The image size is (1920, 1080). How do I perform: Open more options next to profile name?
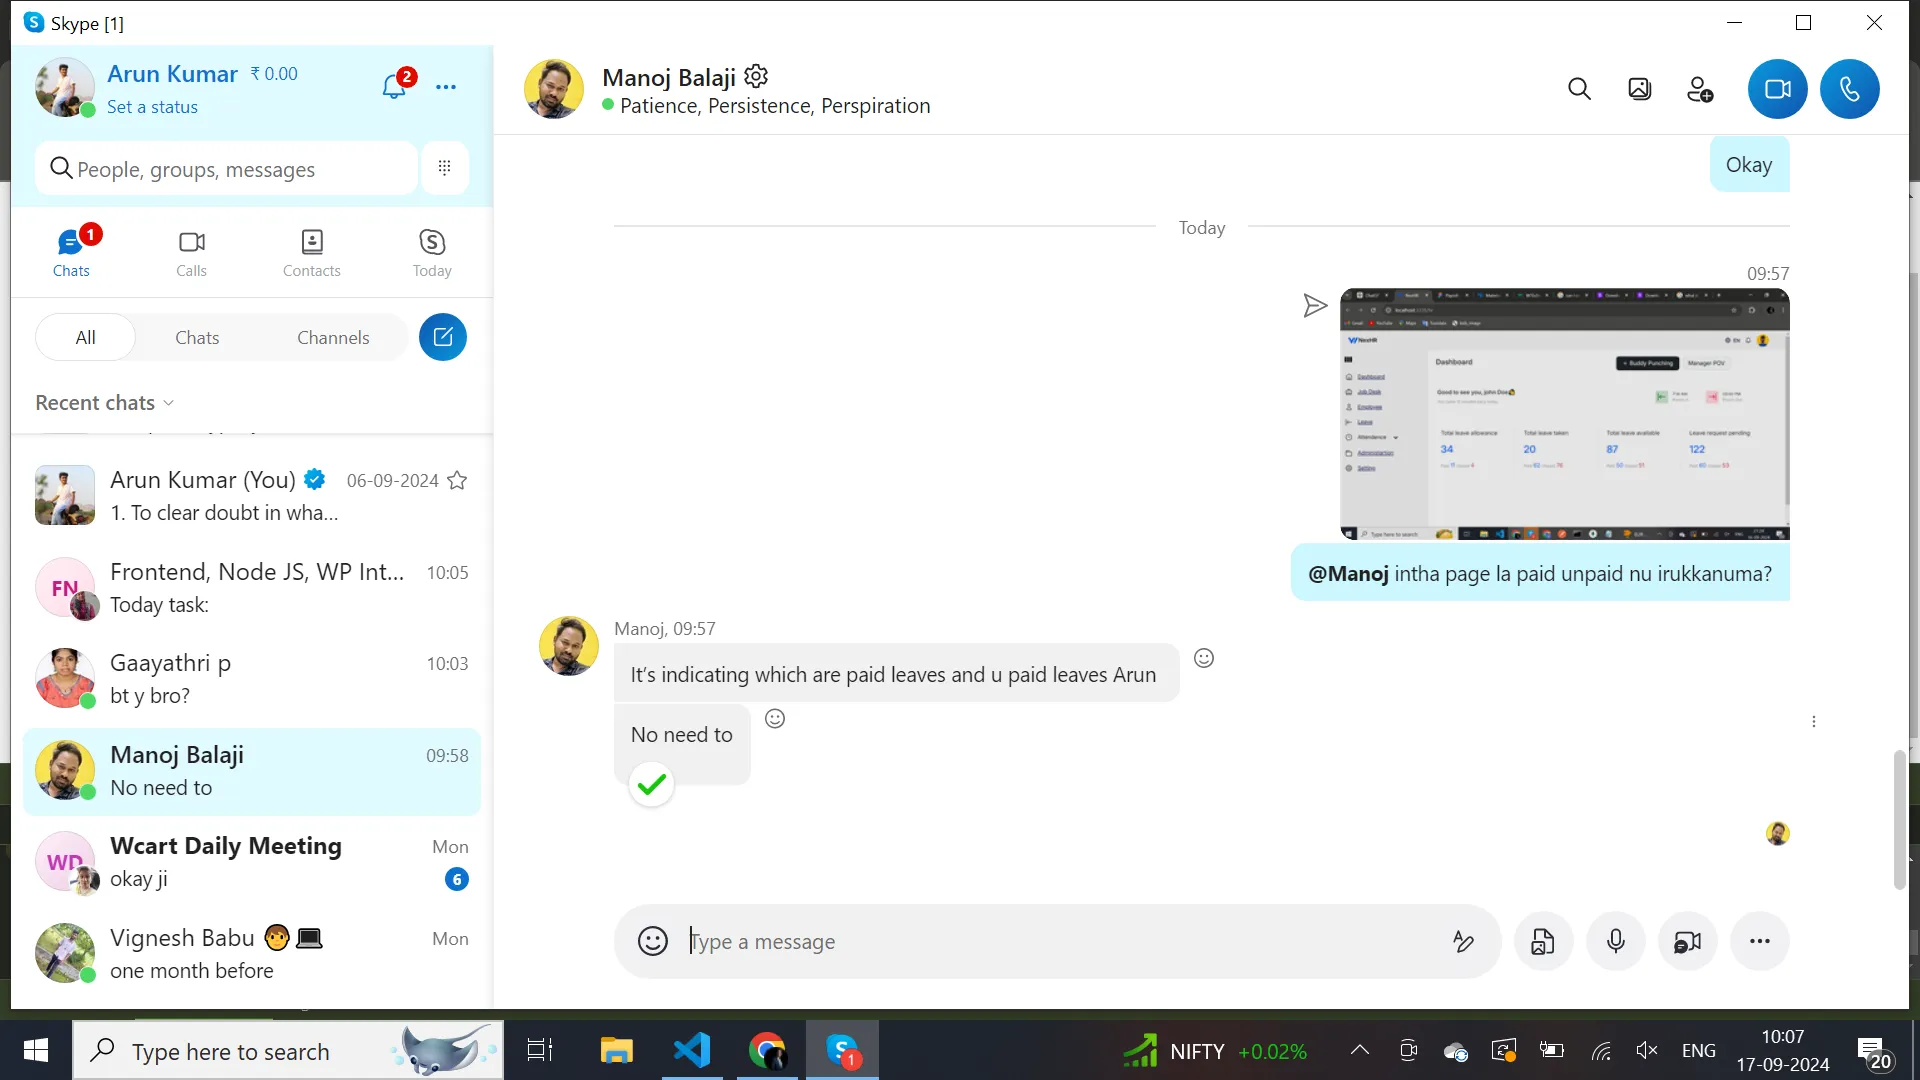click(446, 88)
